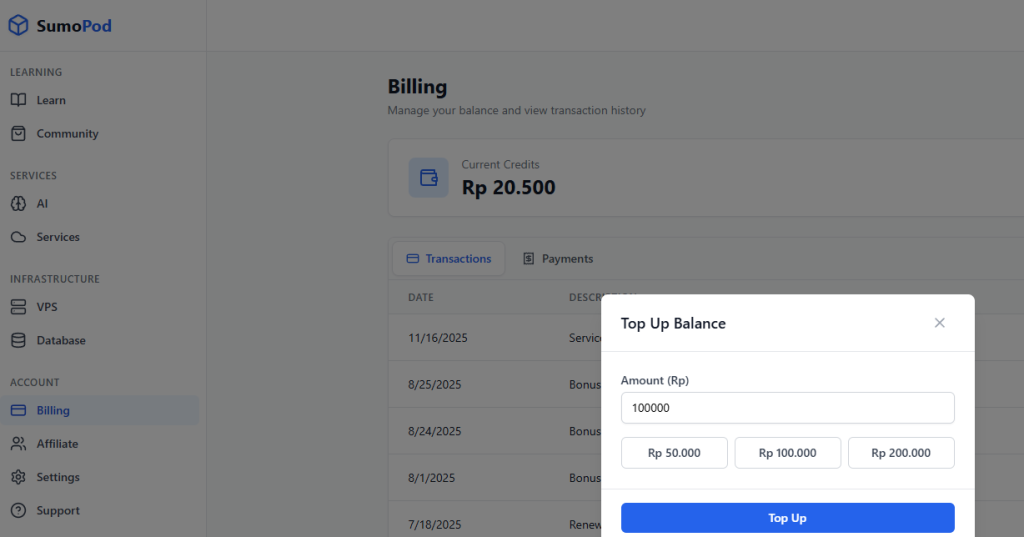The image size is (1024, 537).
Task: Close the Top Up Balance dialog
Action: point(939,323)
